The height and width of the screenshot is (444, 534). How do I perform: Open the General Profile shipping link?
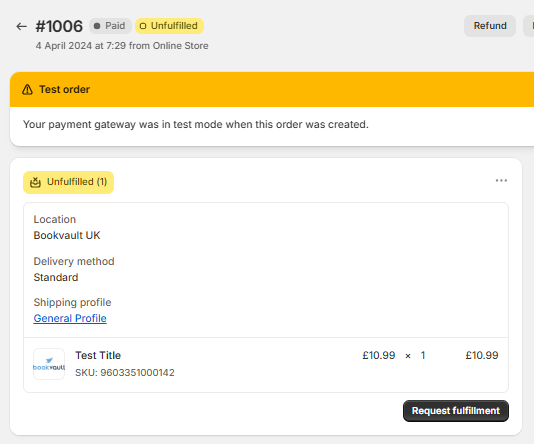pyautogui.click(x=70, y=318)
